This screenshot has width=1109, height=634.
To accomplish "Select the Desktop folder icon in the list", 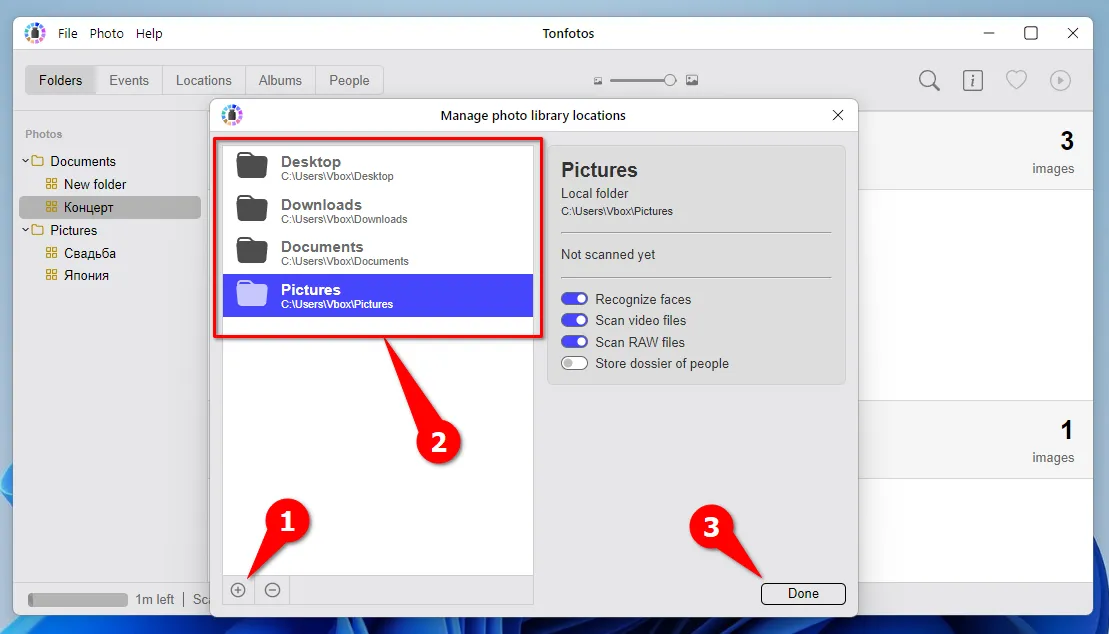I will tap(252, 166).
